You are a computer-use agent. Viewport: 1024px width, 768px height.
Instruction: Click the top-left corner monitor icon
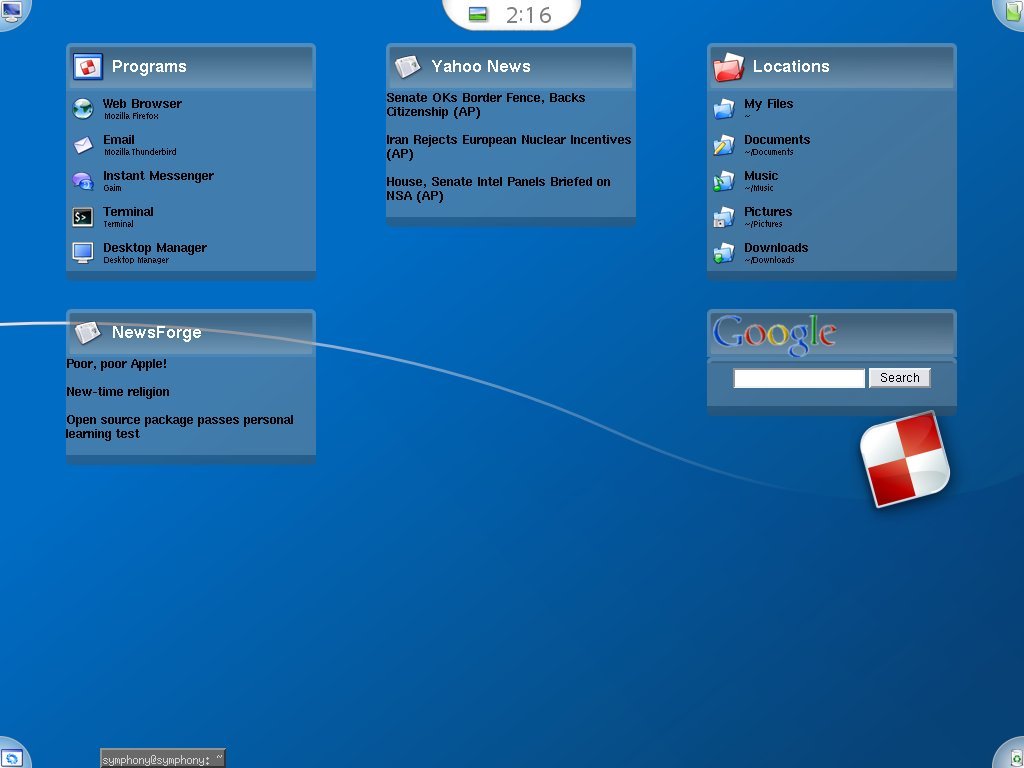[11, 11]
